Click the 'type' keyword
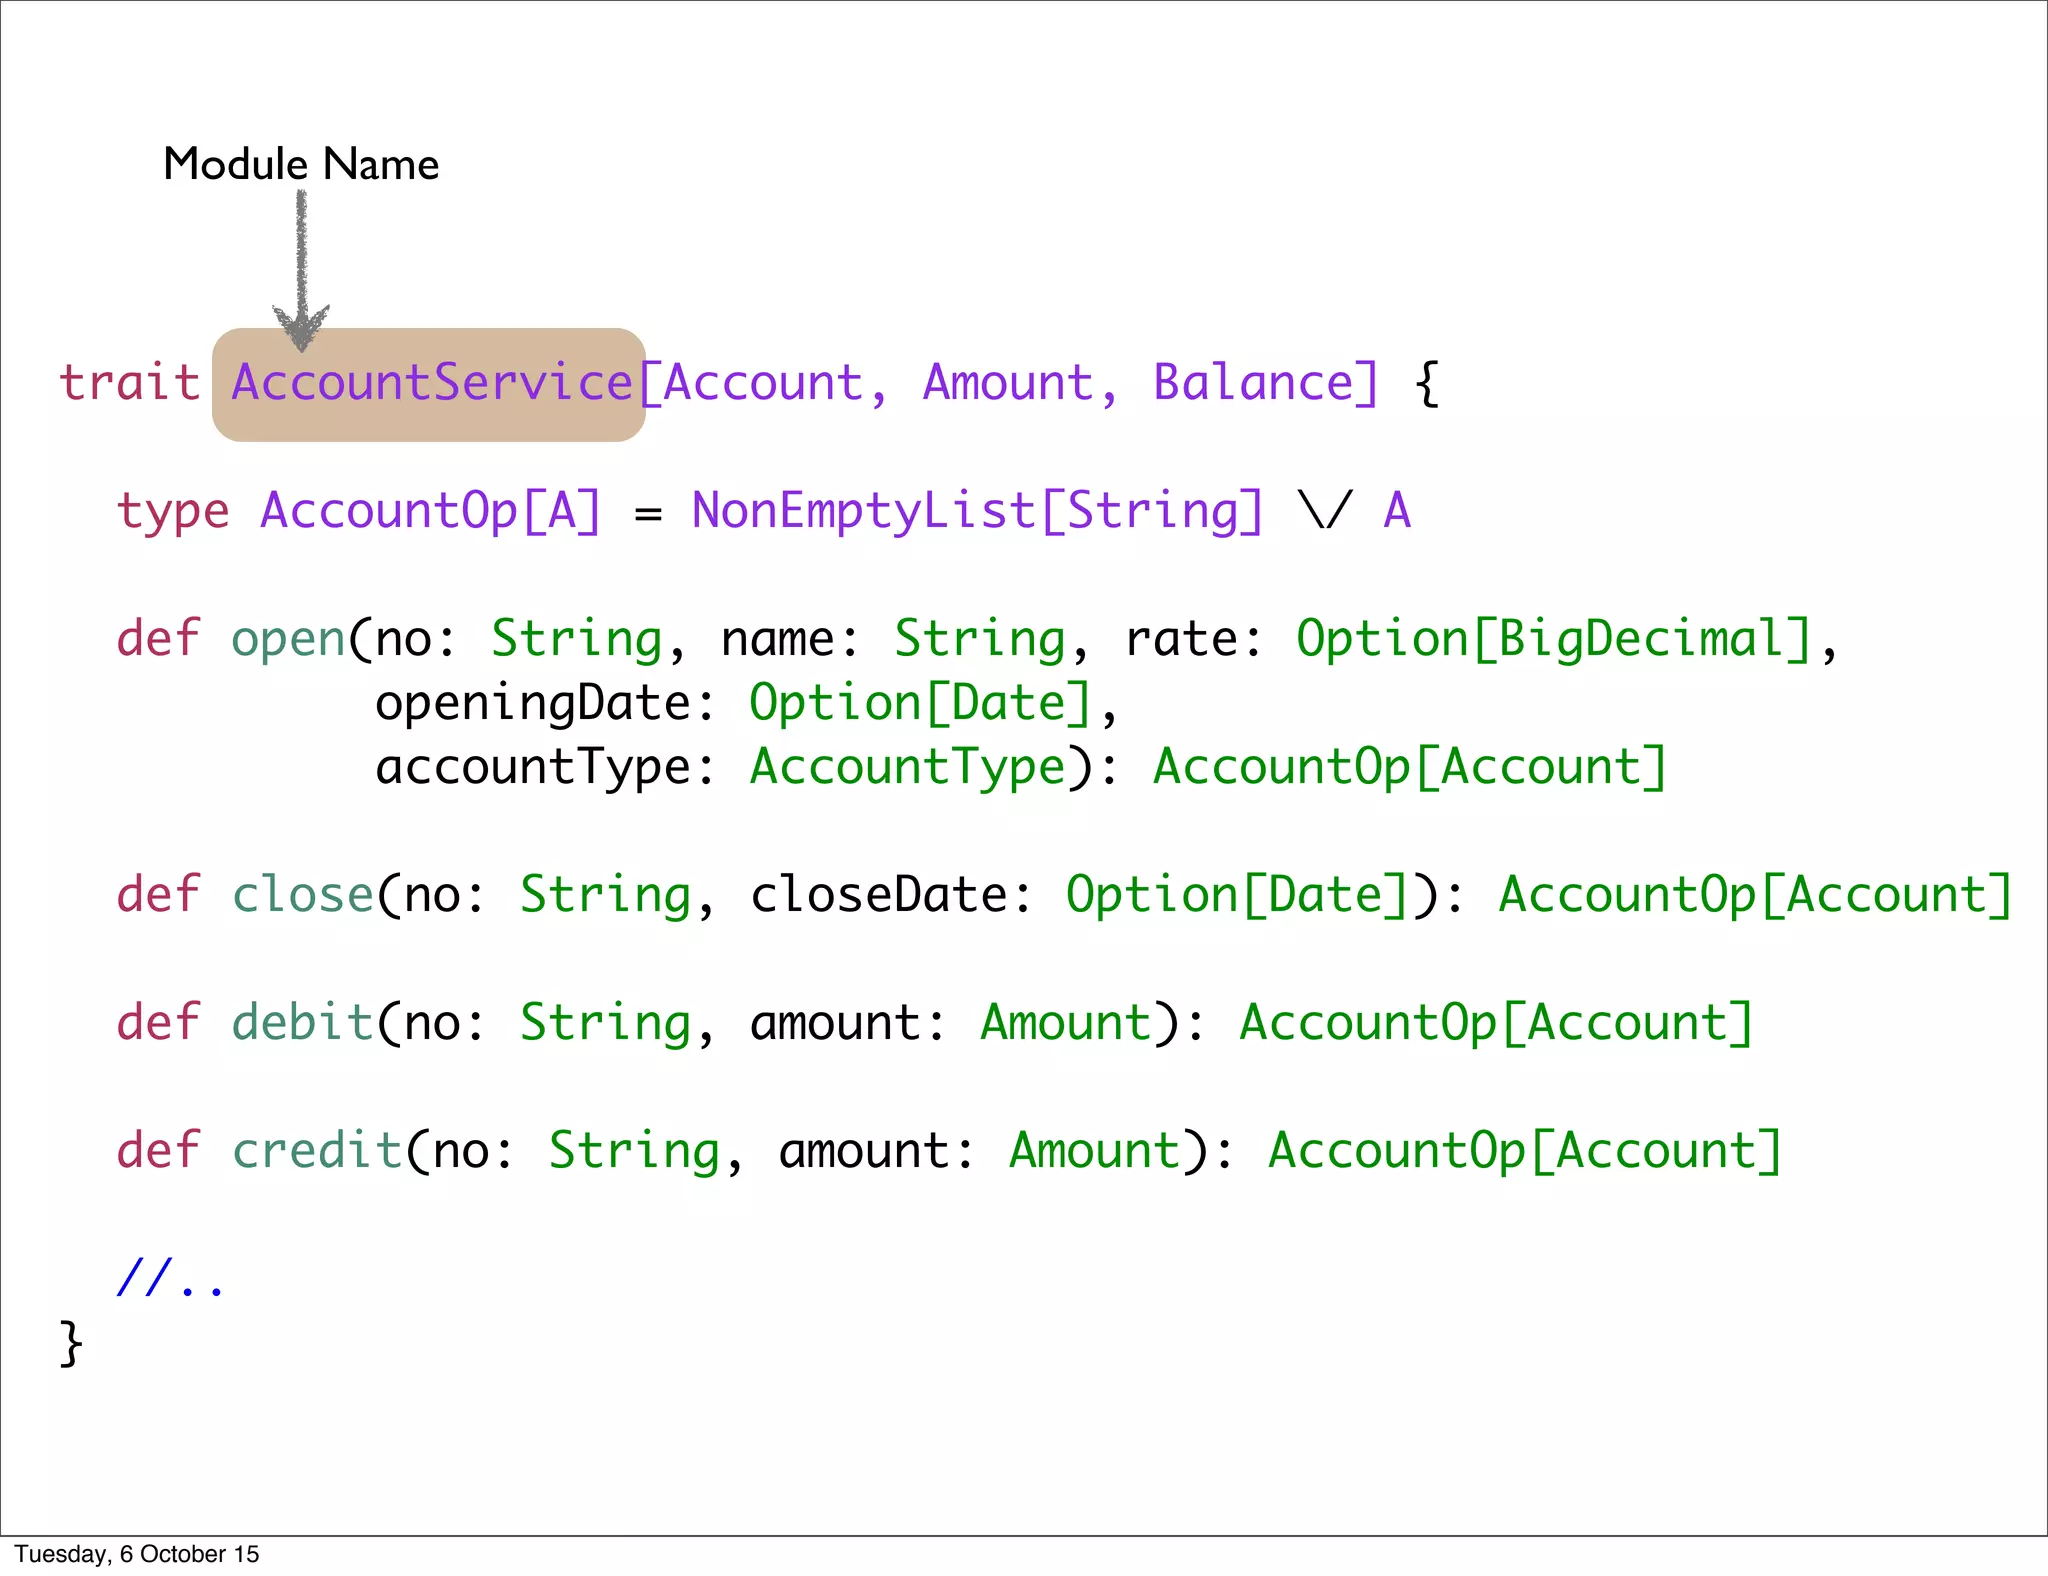 173,513
